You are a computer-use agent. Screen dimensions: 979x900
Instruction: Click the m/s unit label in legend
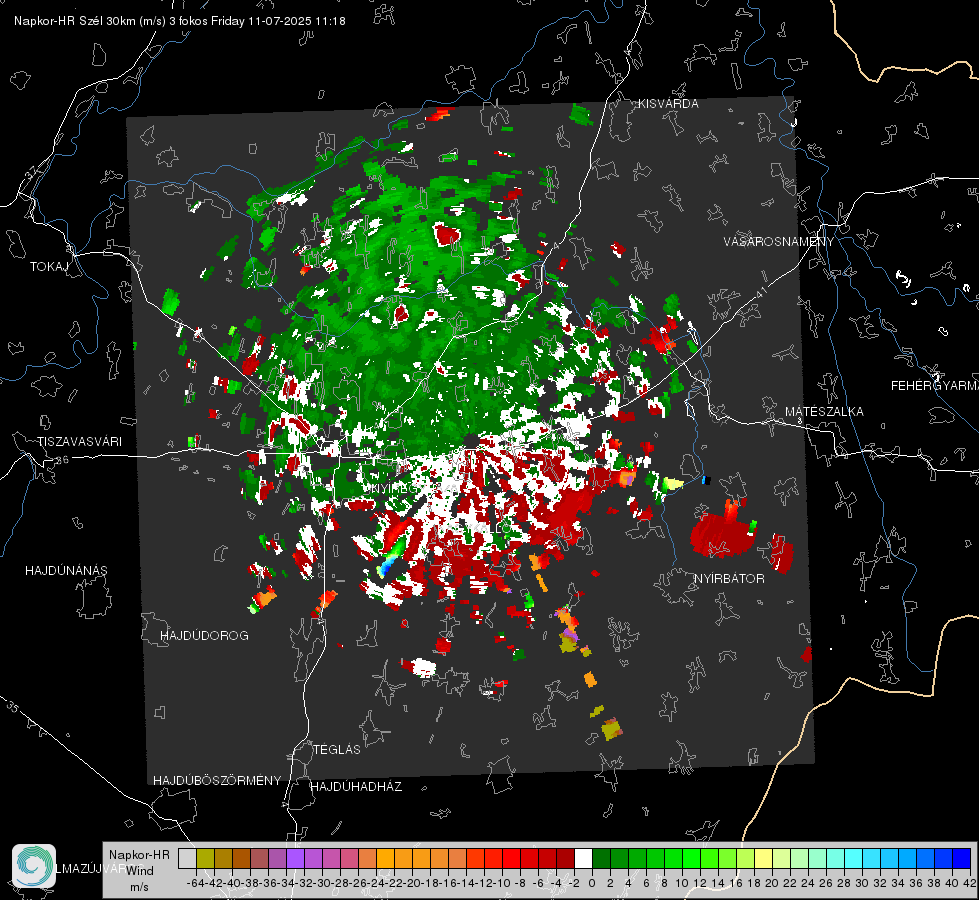point(139,887)
